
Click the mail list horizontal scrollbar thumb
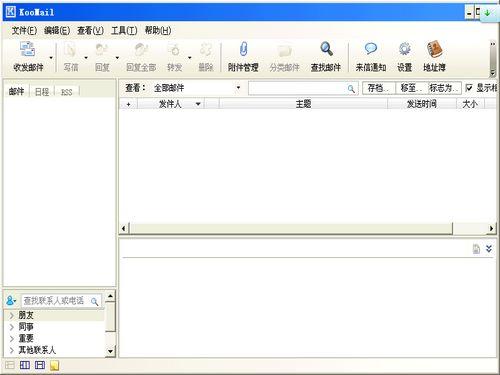pos(291,229)
